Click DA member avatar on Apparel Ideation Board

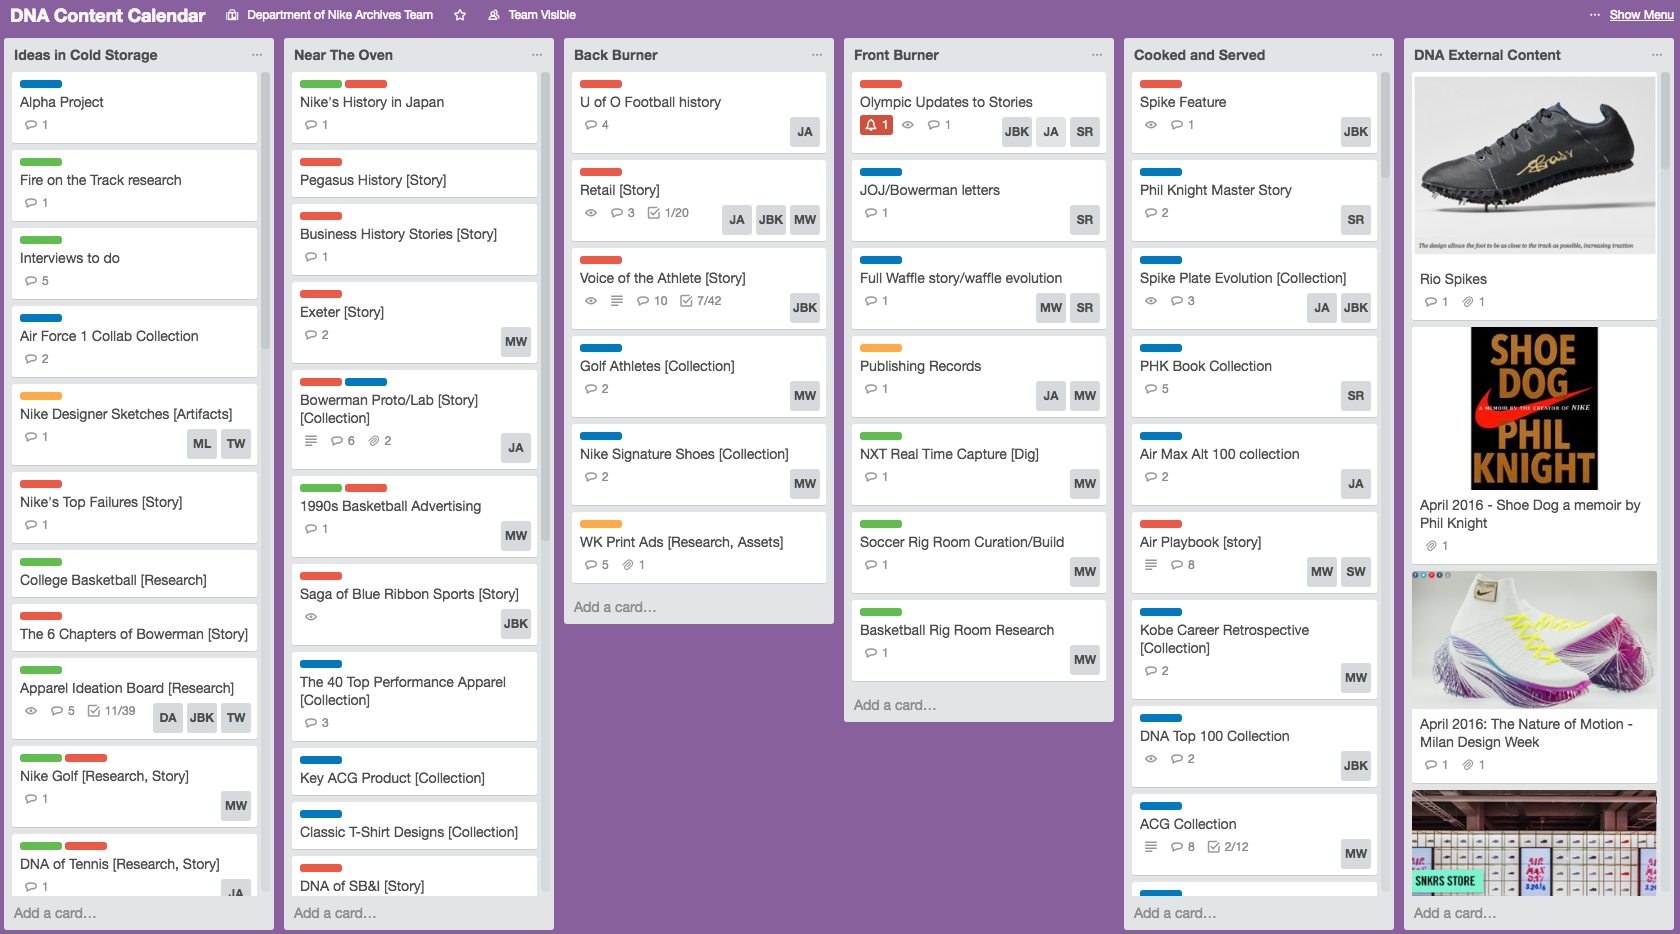pos(168,718)
